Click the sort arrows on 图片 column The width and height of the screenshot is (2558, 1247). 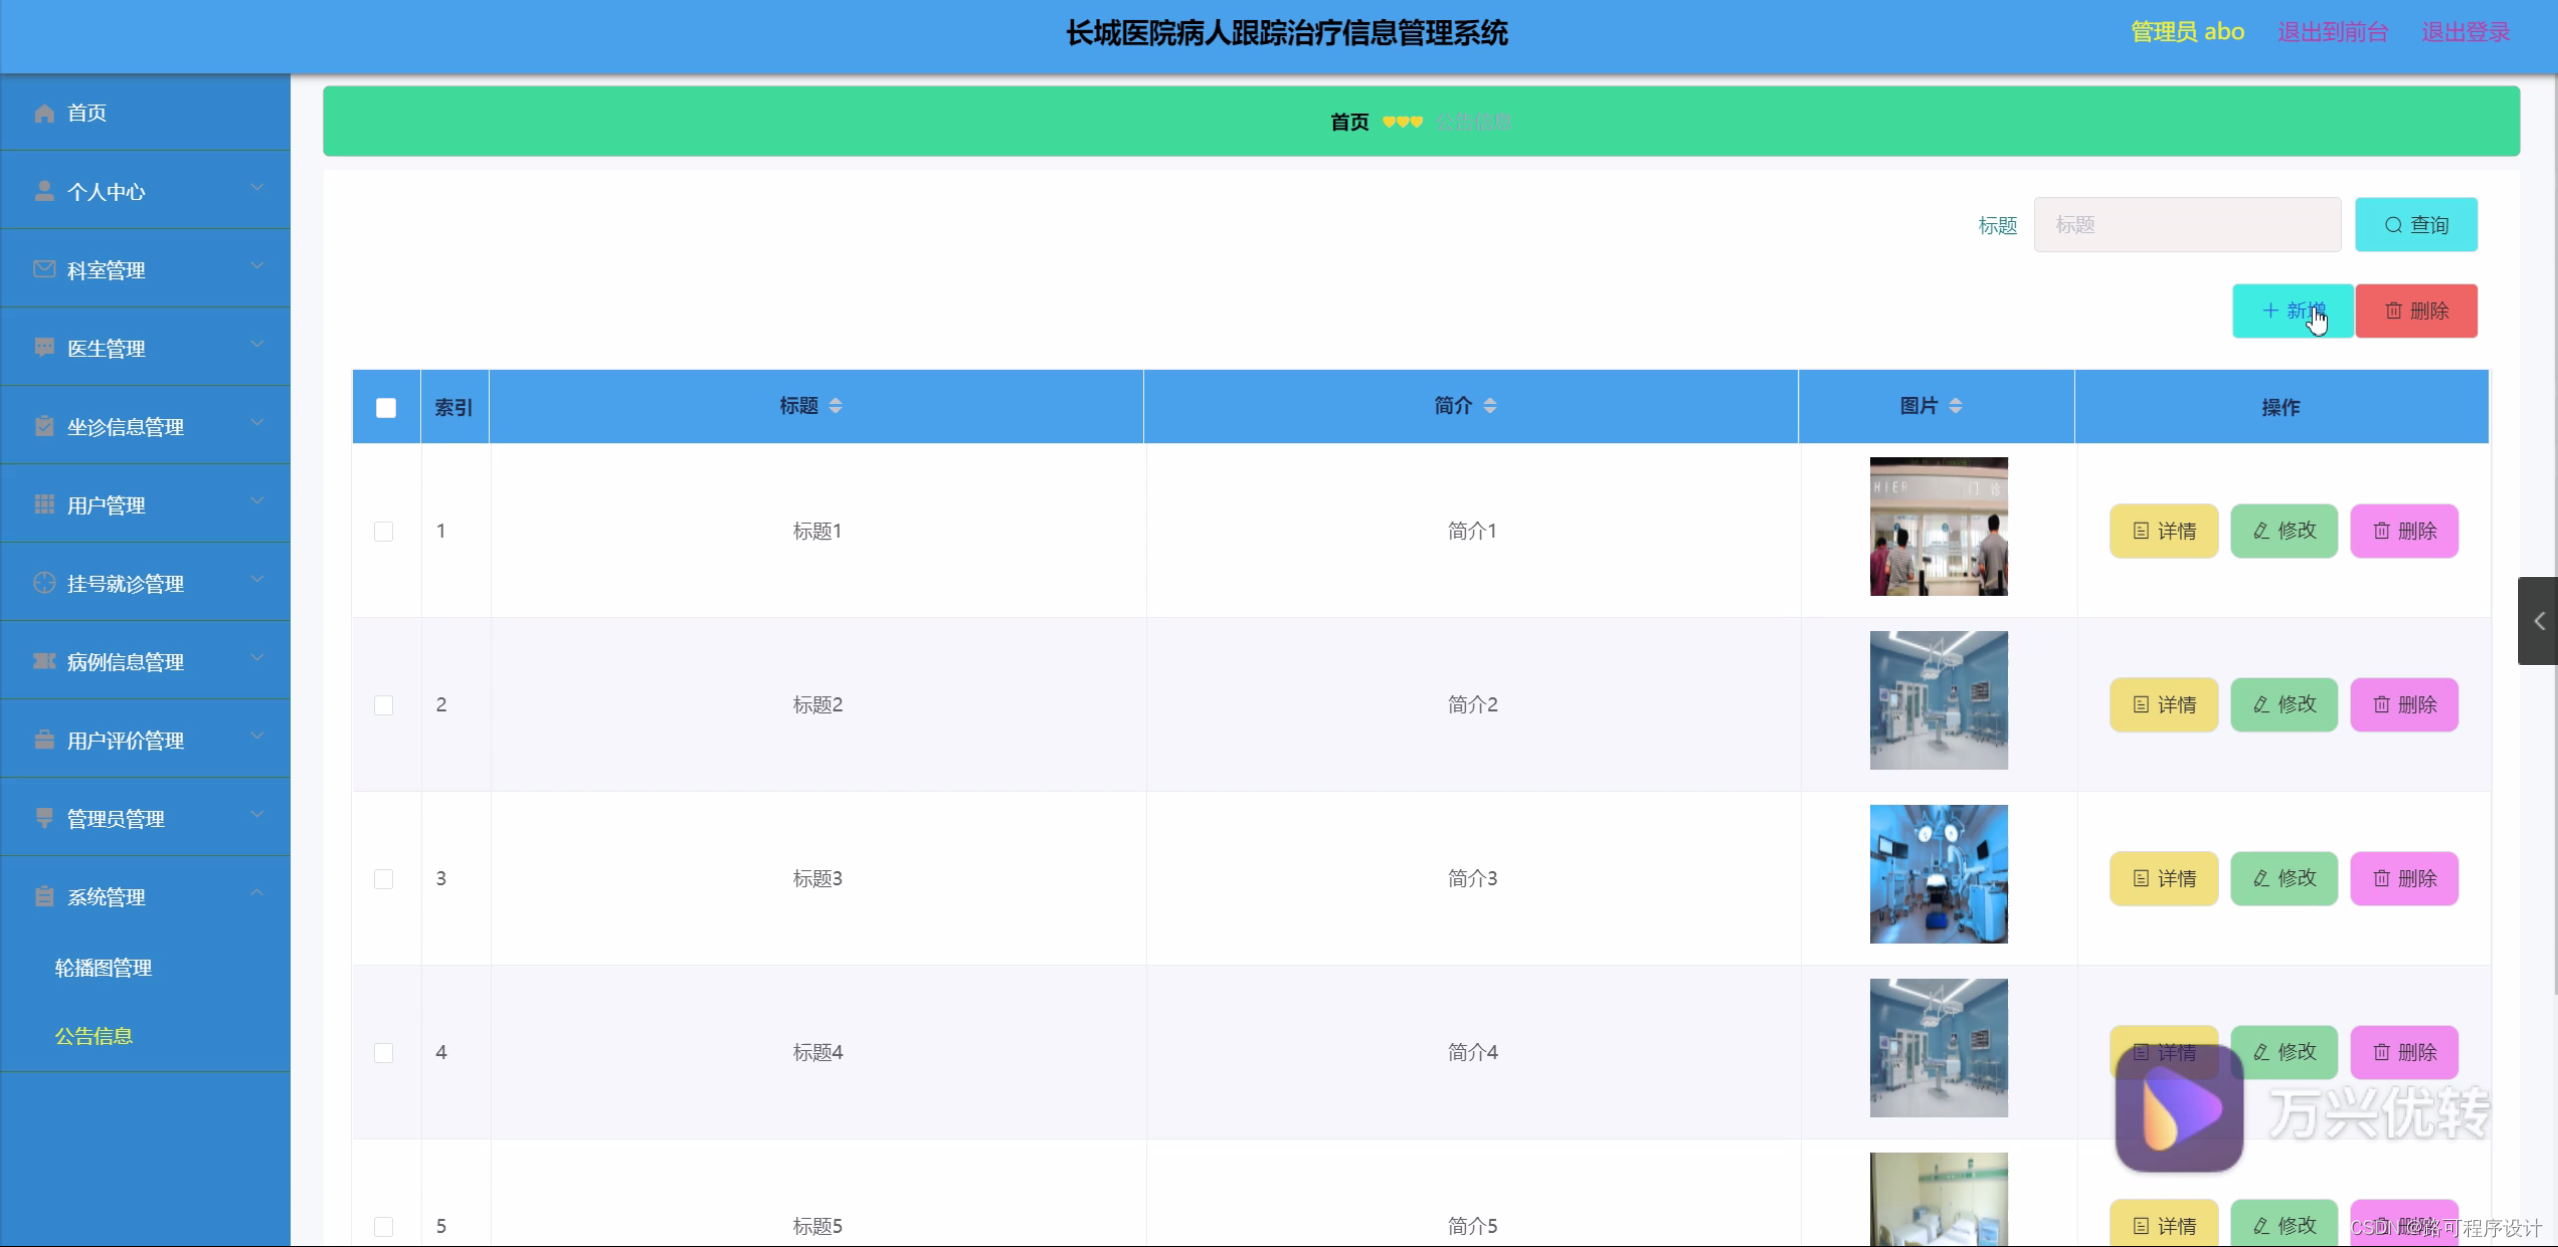tap(1956, 405)
